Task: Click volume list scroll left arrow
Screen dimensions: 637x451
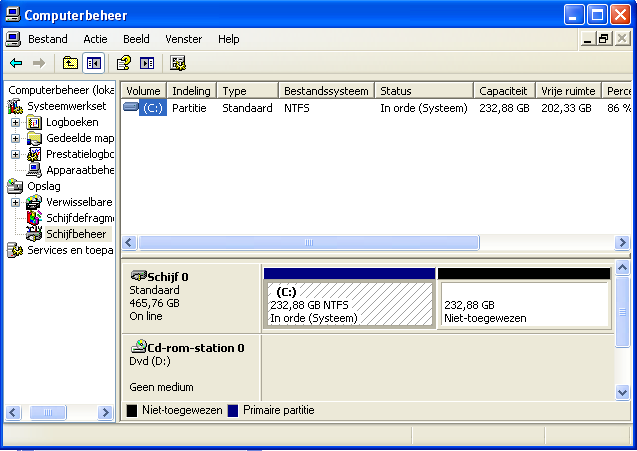Action: point(129,243)
